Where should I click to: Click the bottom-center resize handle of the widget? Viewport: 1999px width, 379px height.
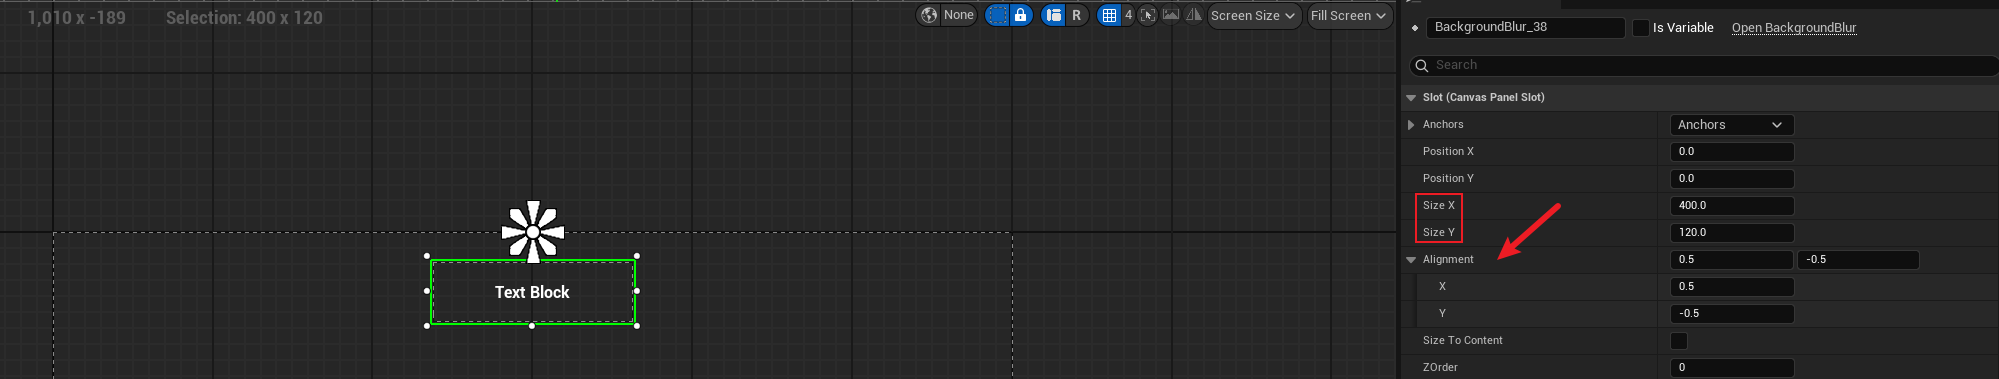532,326
